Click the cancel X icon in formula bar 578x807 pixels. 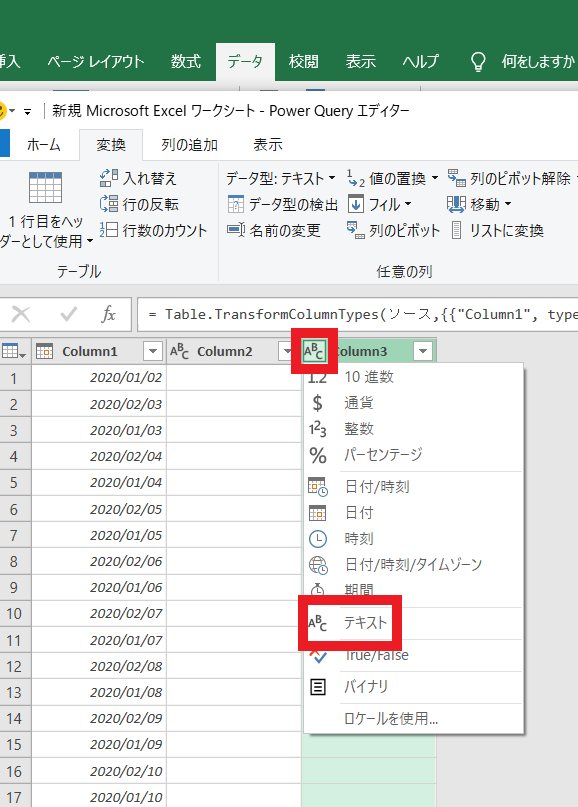pyautogui.click(x=21, y=313)
